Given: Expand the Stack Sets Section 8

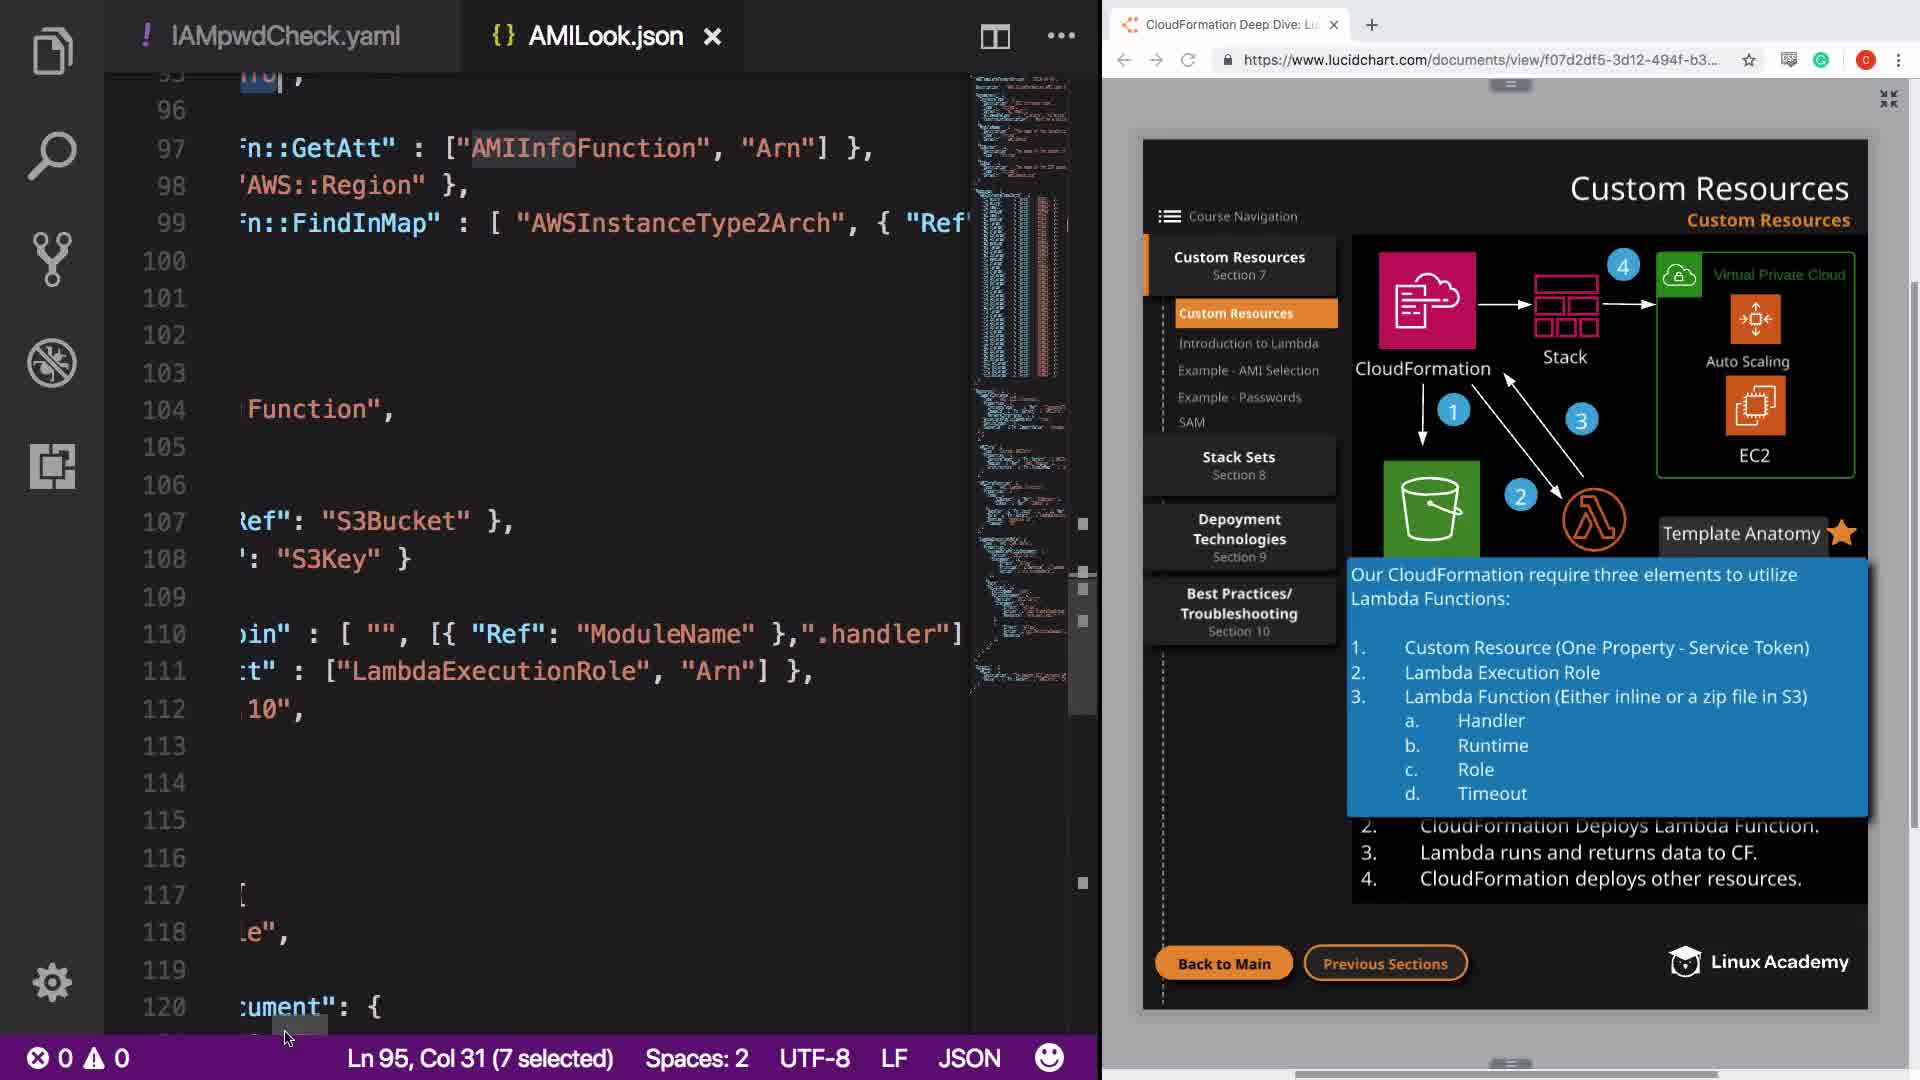Looking at the screenshot, I should [1238, 465].
